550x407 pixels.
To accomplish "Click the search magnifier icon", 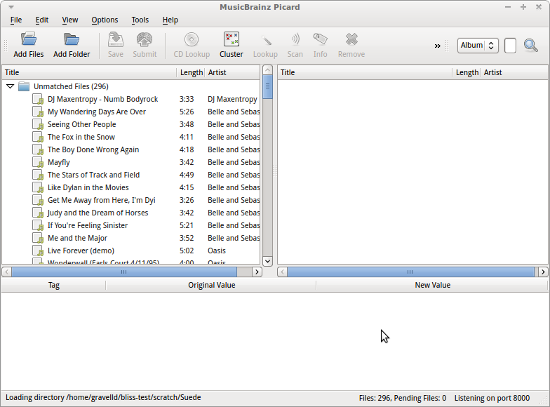I will coord(531,46).
